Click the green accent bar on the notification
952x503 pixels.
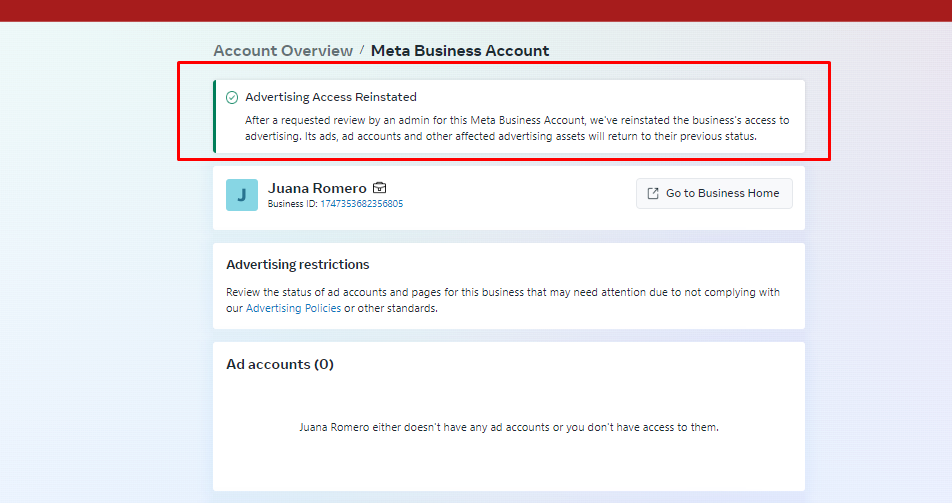coord(215,117)
